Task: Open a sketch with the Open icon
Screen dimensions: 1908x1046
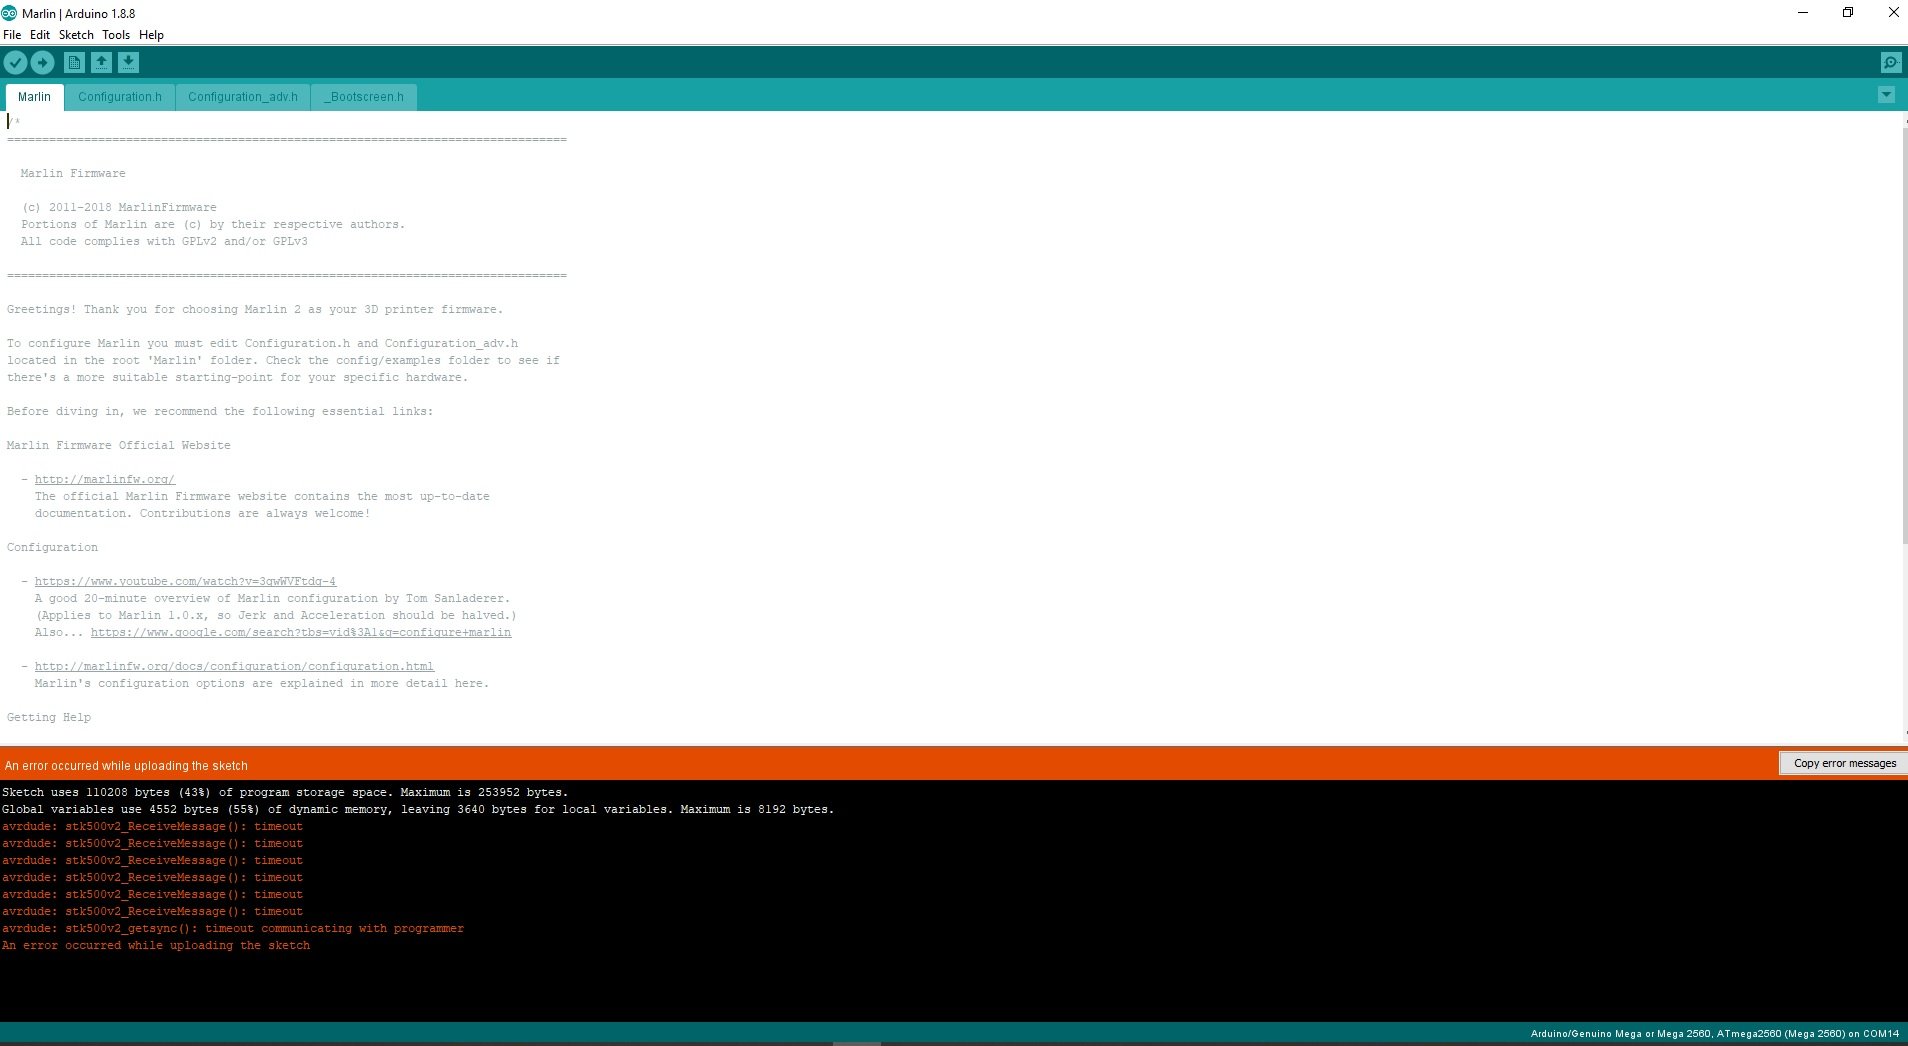Action: coord(101,62)
